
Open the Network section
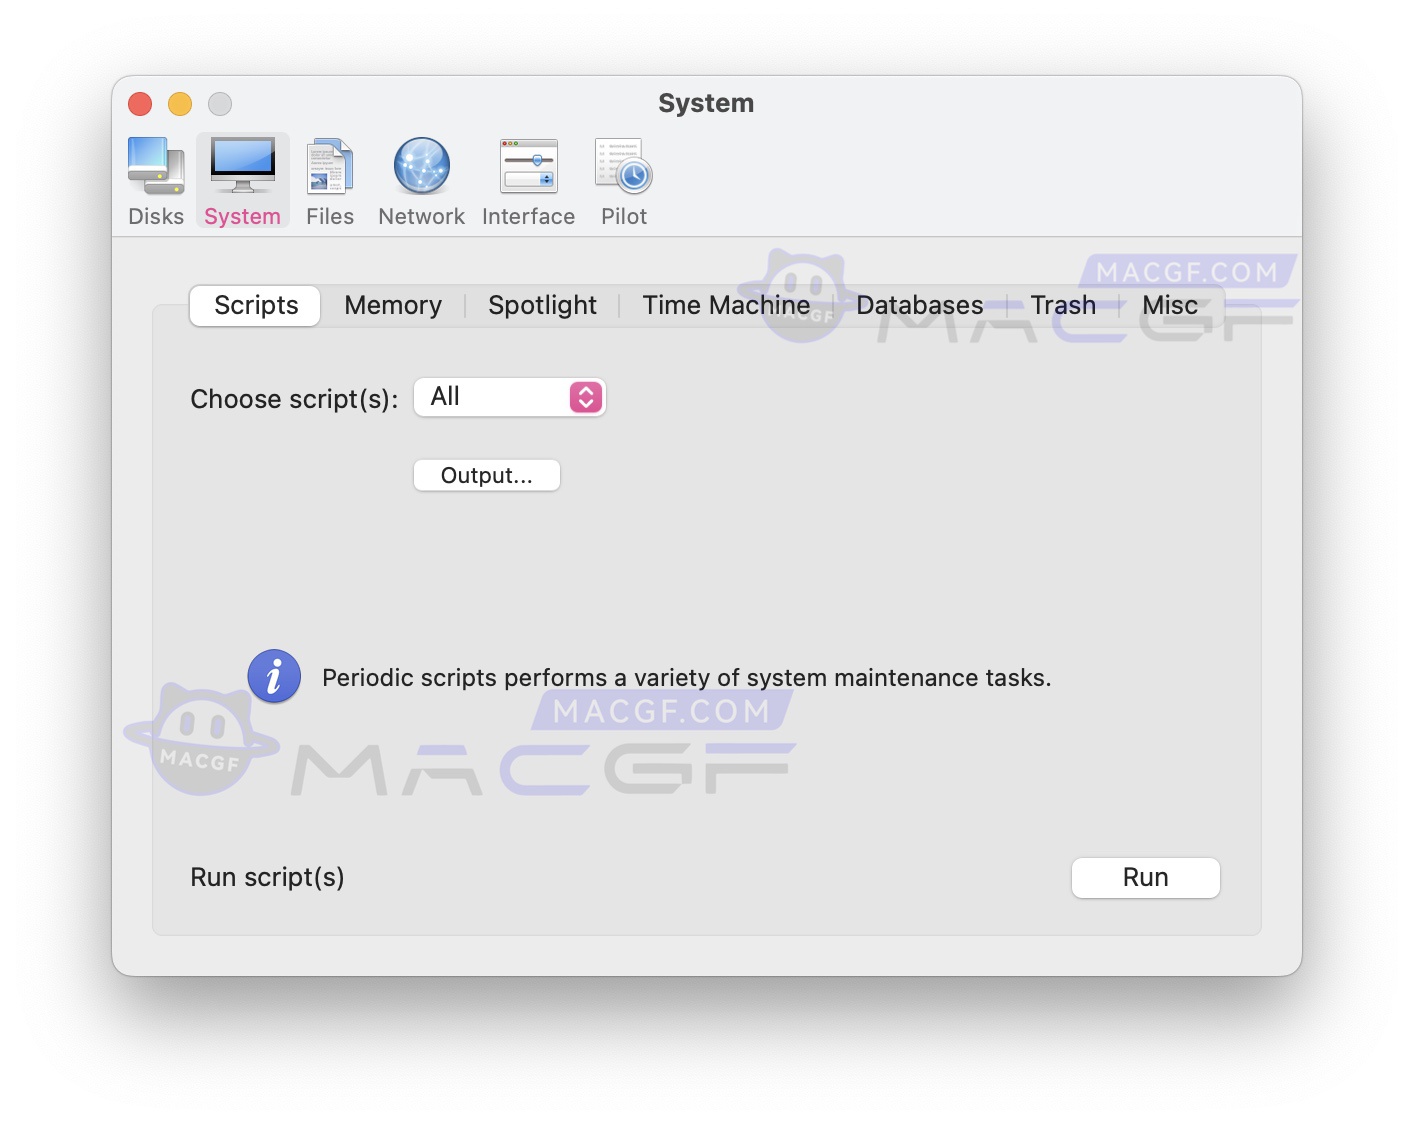pyautogui.click(x=421, y=180)
